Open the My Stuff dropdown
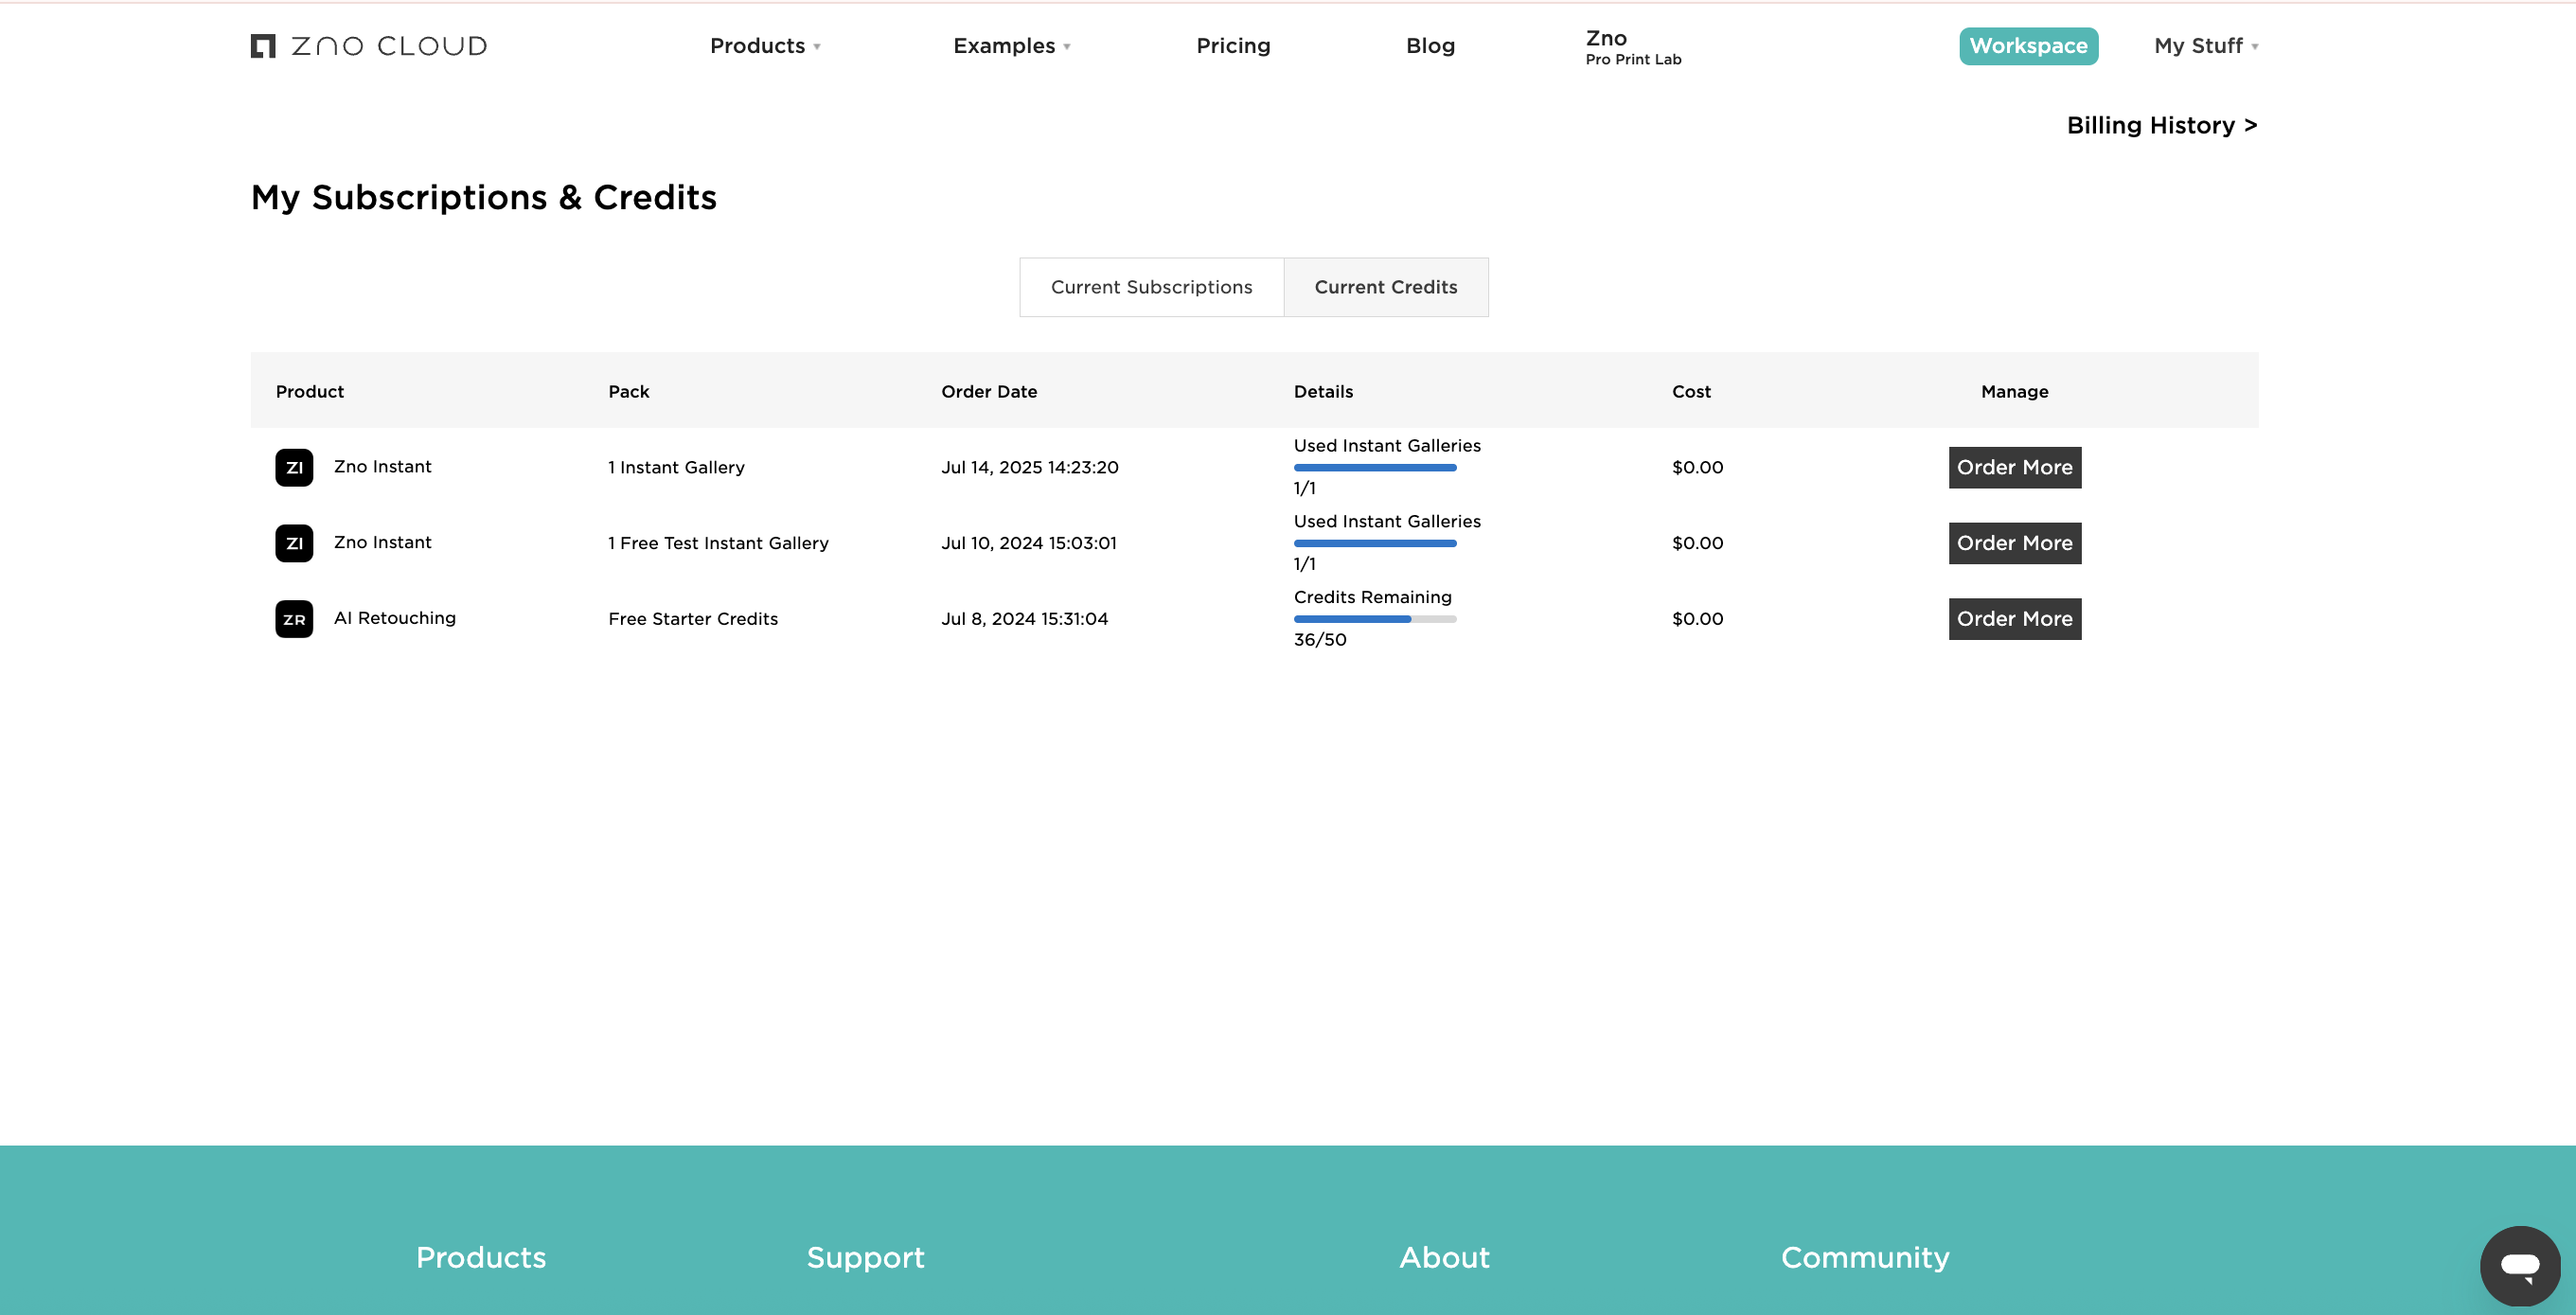 tap(2206, 46)
